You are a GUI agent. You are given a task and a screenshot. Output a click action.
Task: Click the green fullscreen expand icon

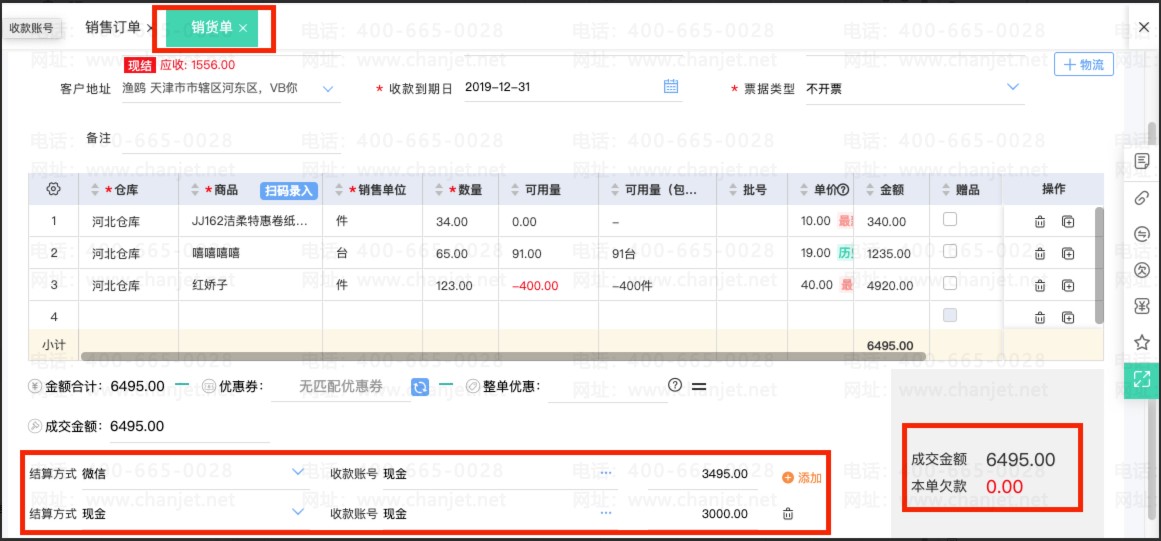[x=1142, y=380]
